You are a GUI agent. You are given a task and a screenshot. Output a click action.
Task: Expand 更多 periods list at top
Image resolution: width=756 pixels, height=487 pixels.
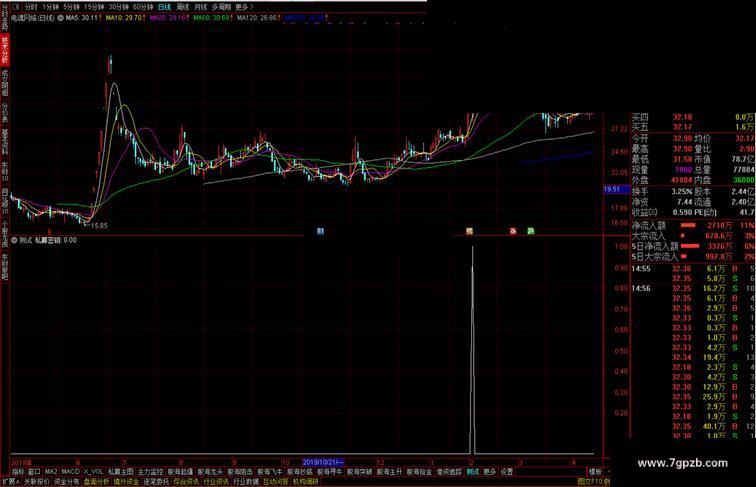tap(244, 7)
